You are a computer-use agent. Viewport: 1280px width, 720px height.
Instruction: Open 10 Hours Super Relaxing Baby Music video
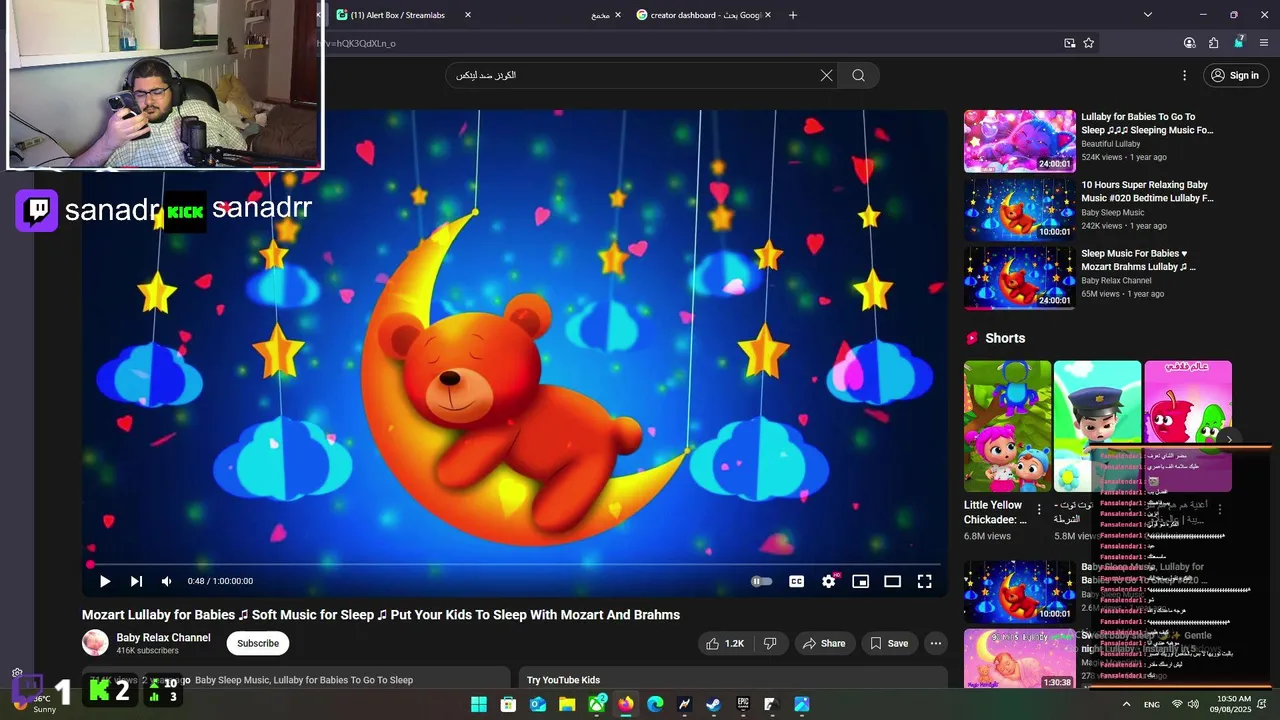point(1019,209)
